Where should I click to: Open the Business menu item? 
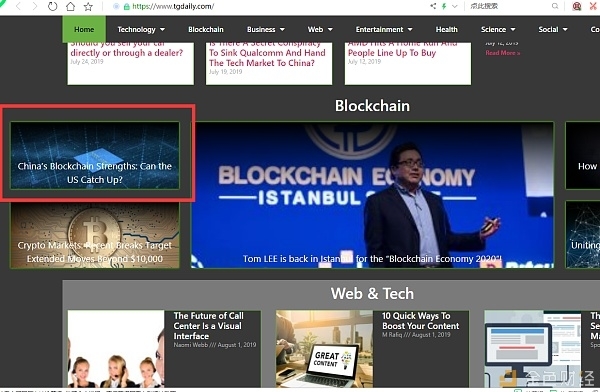[x=261, y=29]
